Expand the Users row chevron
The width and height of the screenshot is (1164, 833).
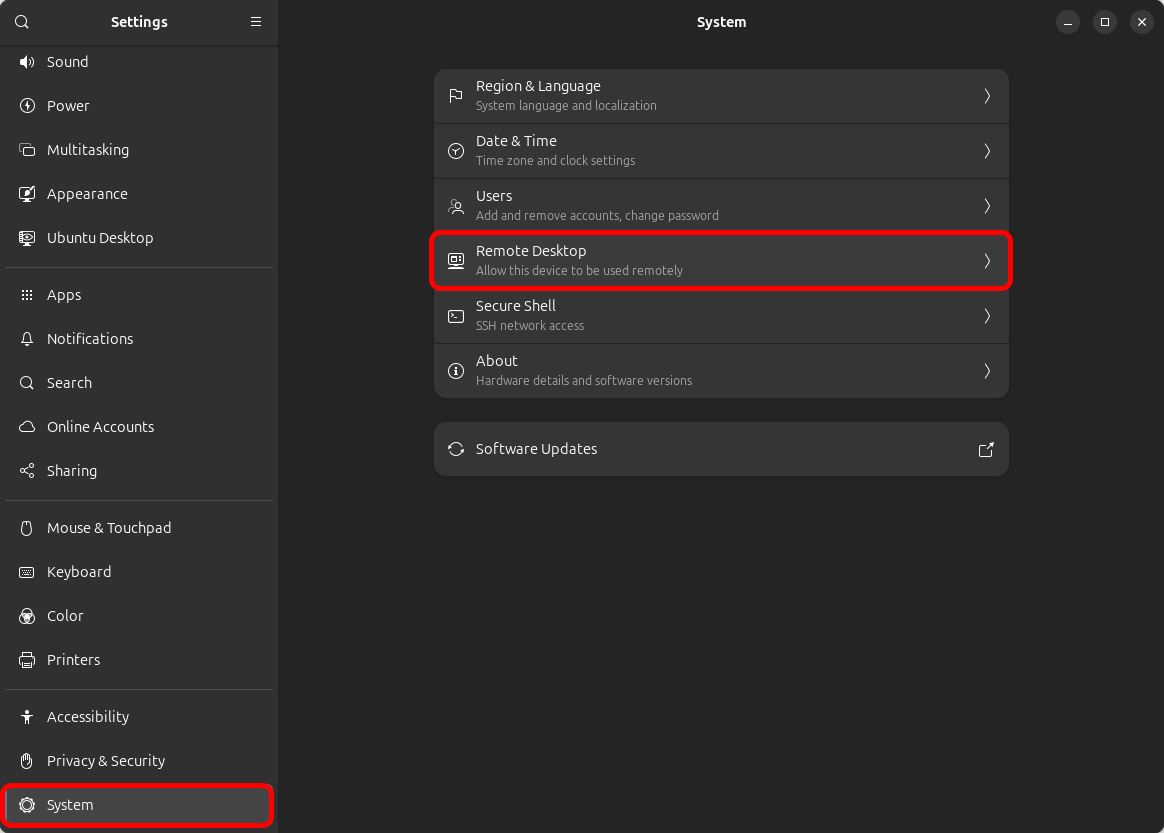coord(987,206)
